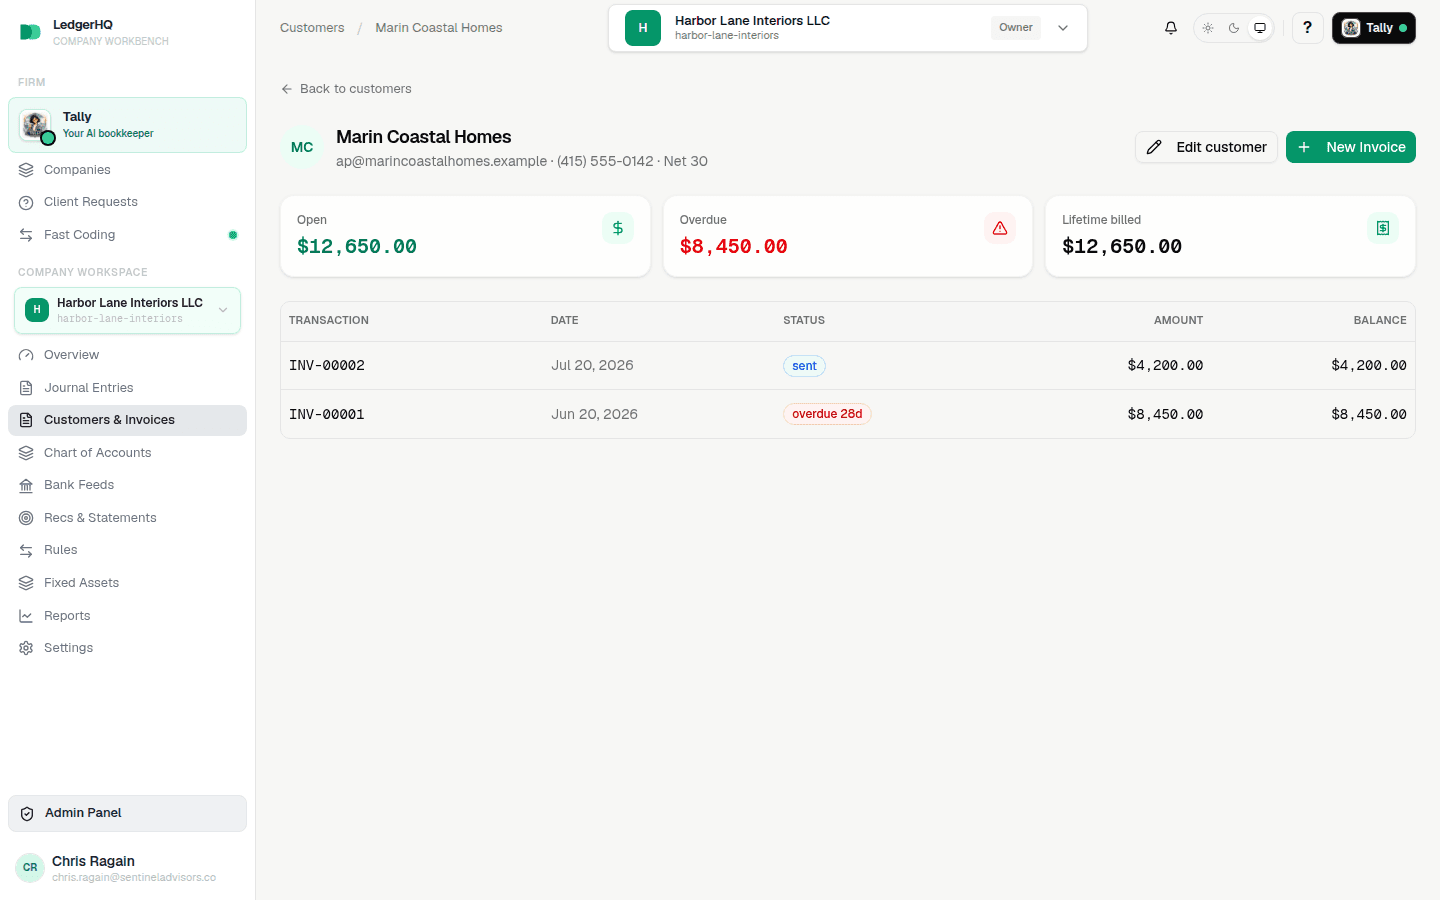This screenshot has height=900, width=1440.
Task: Click overdue 28d status badge
Action: tap(827, 414)
